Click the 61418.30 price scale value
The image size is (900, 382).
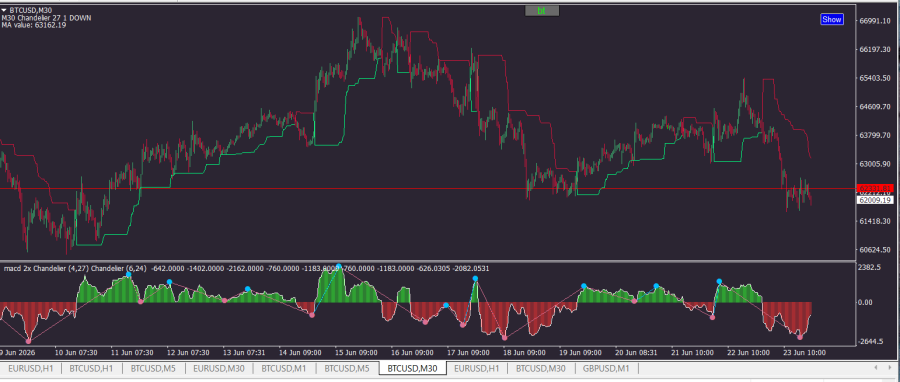tap(874, 221)
